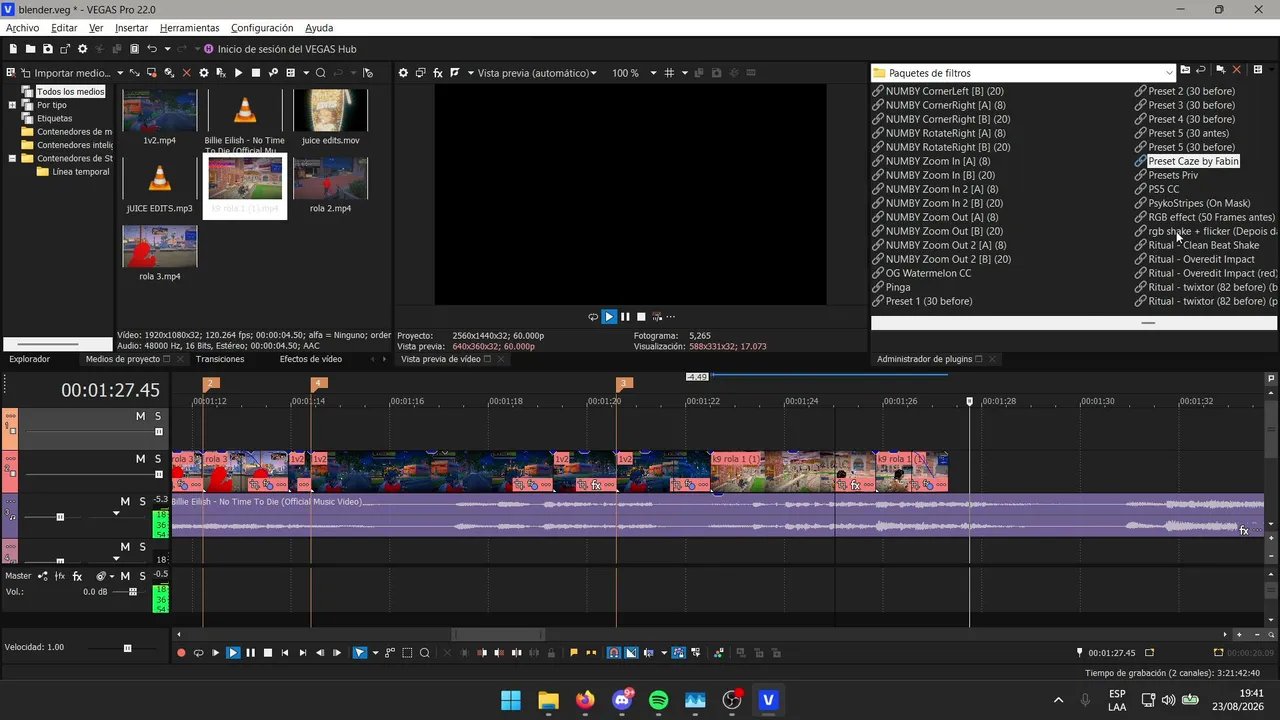Toggle automatic crossfades in timeline toolbar

[631, 653]
